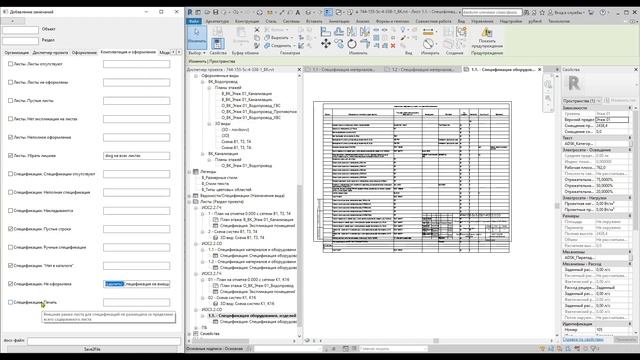The width and height of the screenshot is (640, 360).
Task: Click the Text 'A' icon in quick access toolbar
Action: tap(298, 12)
